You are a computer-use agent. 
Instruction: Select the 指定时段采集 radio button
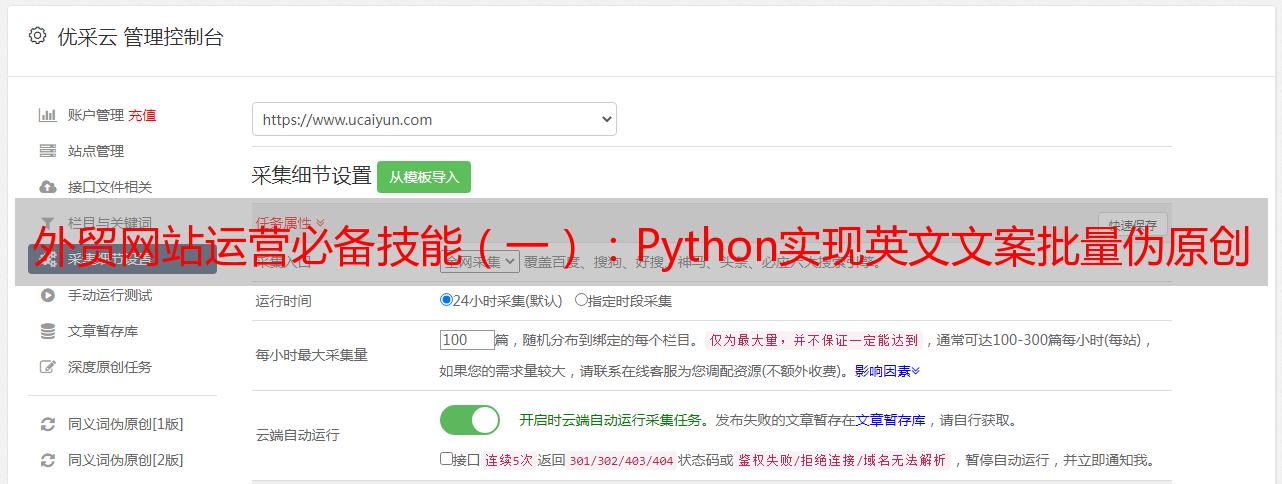point(581,299)
